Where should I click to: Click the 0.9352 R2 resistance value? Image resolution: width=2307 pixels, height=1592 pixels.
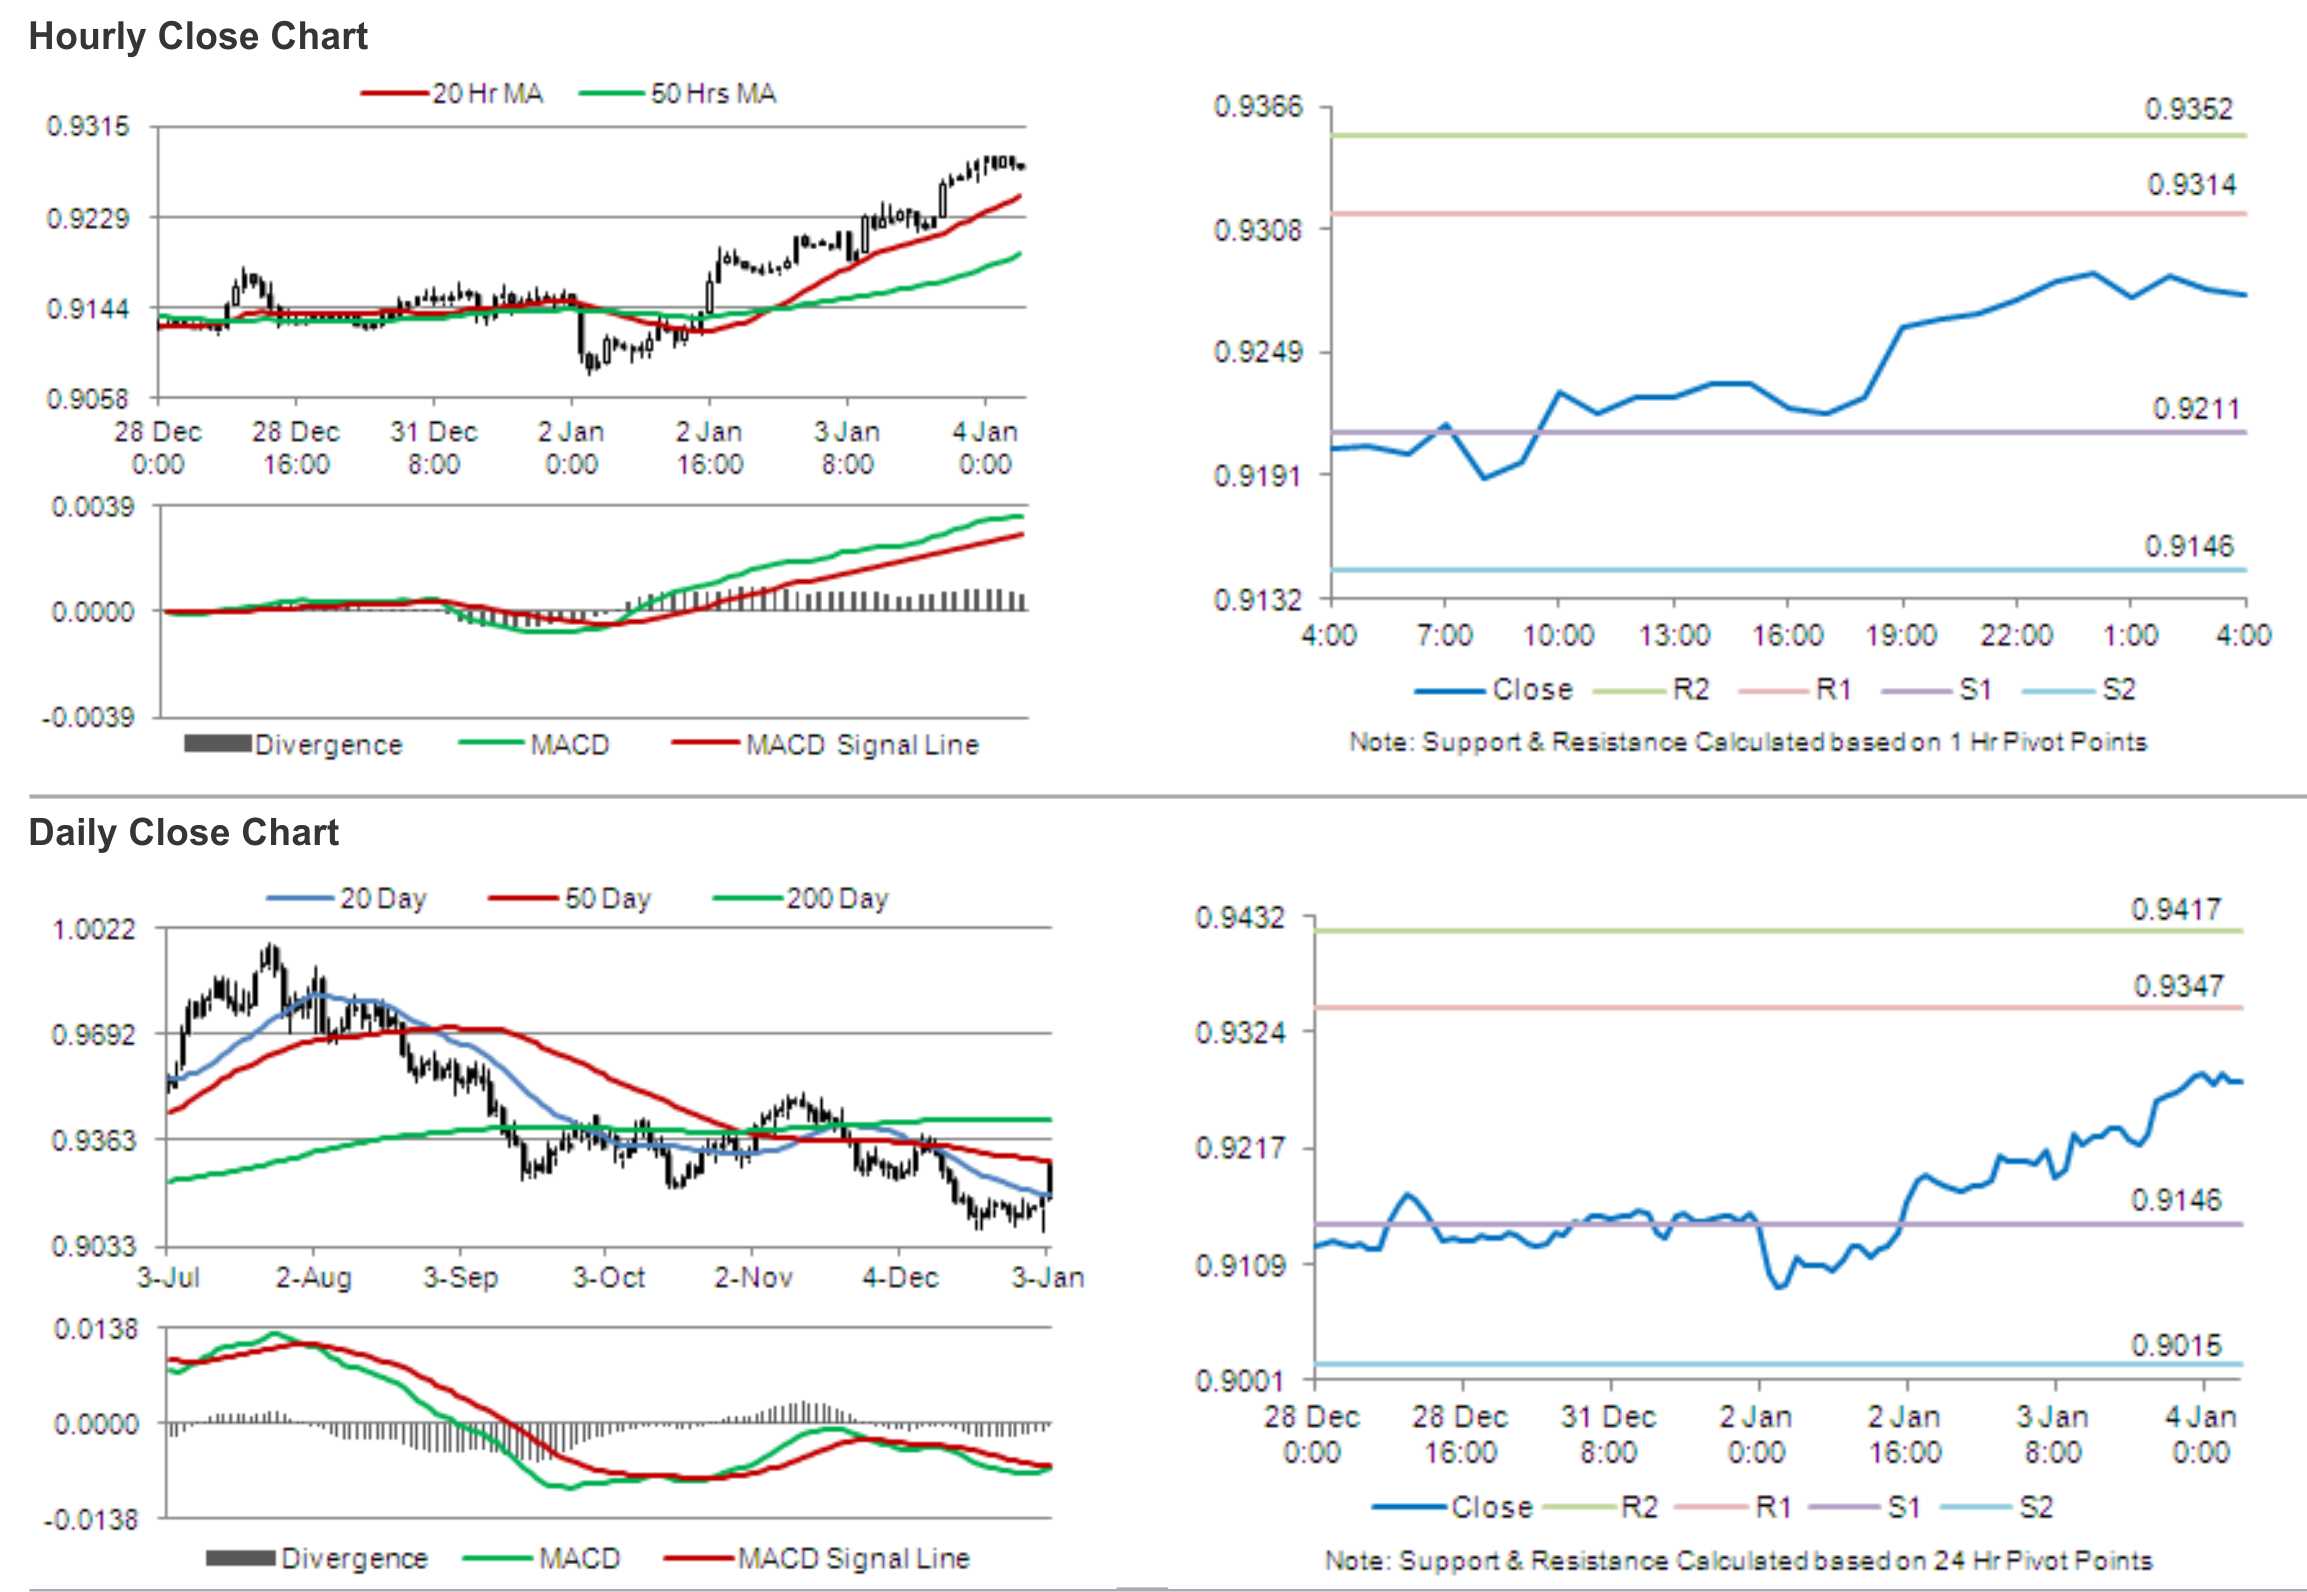(2189, 108)
